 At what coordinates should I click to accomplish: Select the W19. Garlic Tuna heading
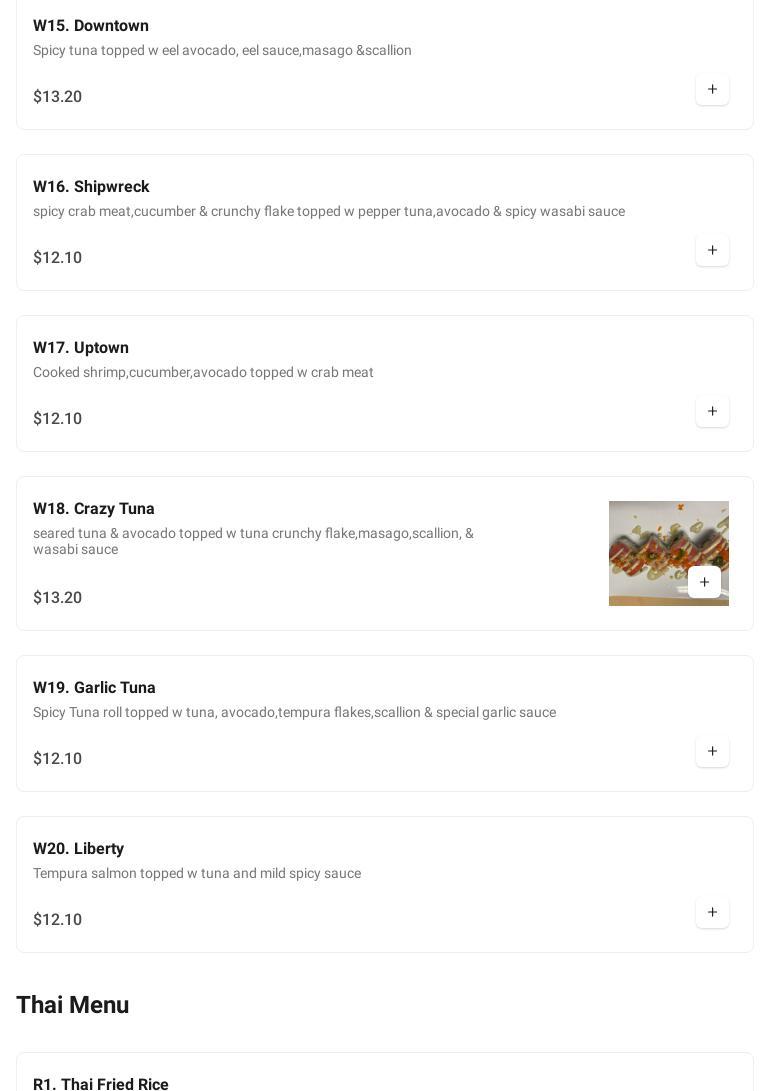tap(94, 688)
